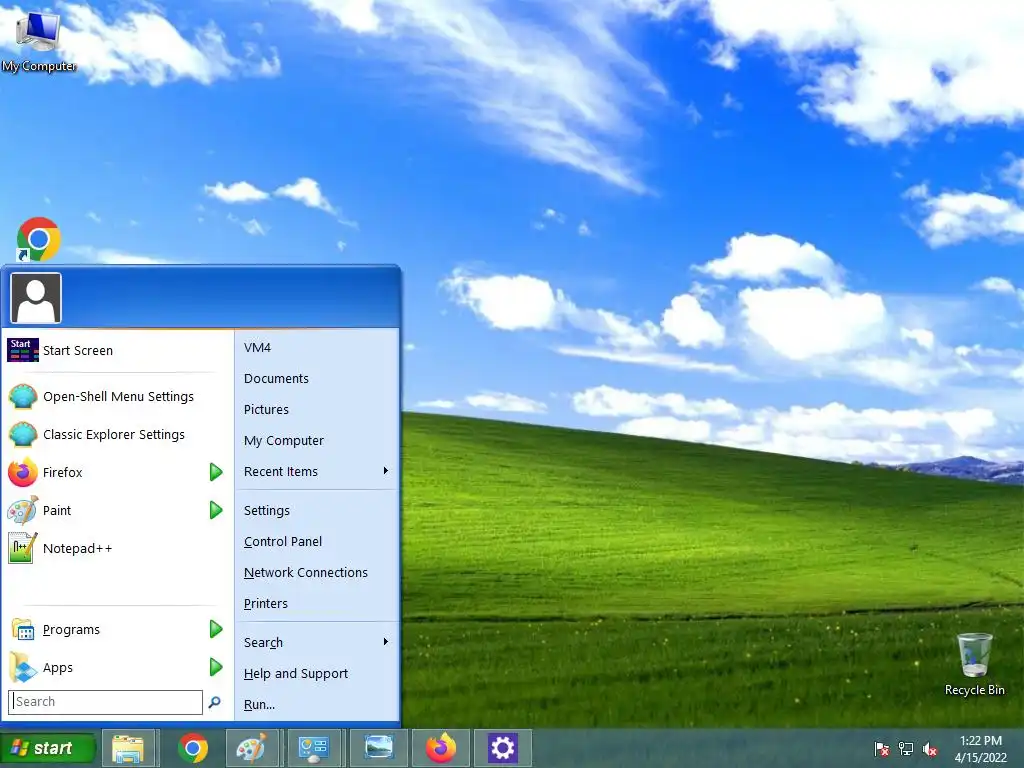
Task: Open the Settings gear in the taskbar
Action: click(502, 748)
